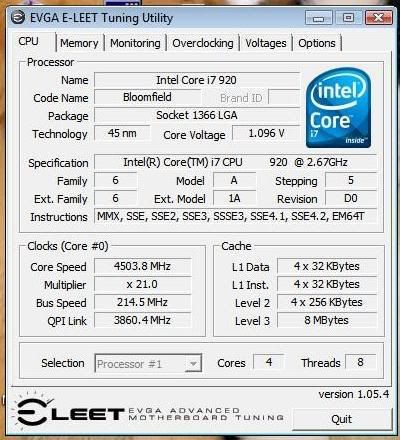Minimize the E-LEET Tuning Utility window
This screenshot has width=400, height=440.
tap(318, 18)
